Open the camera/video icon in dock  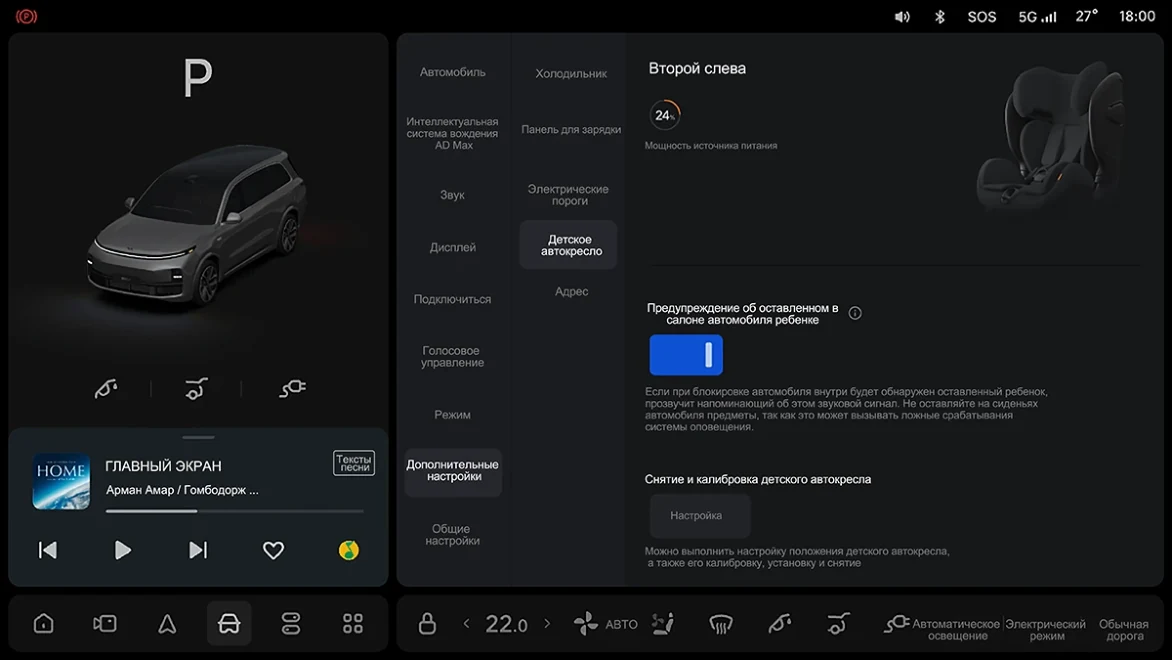tap(105, 623)
